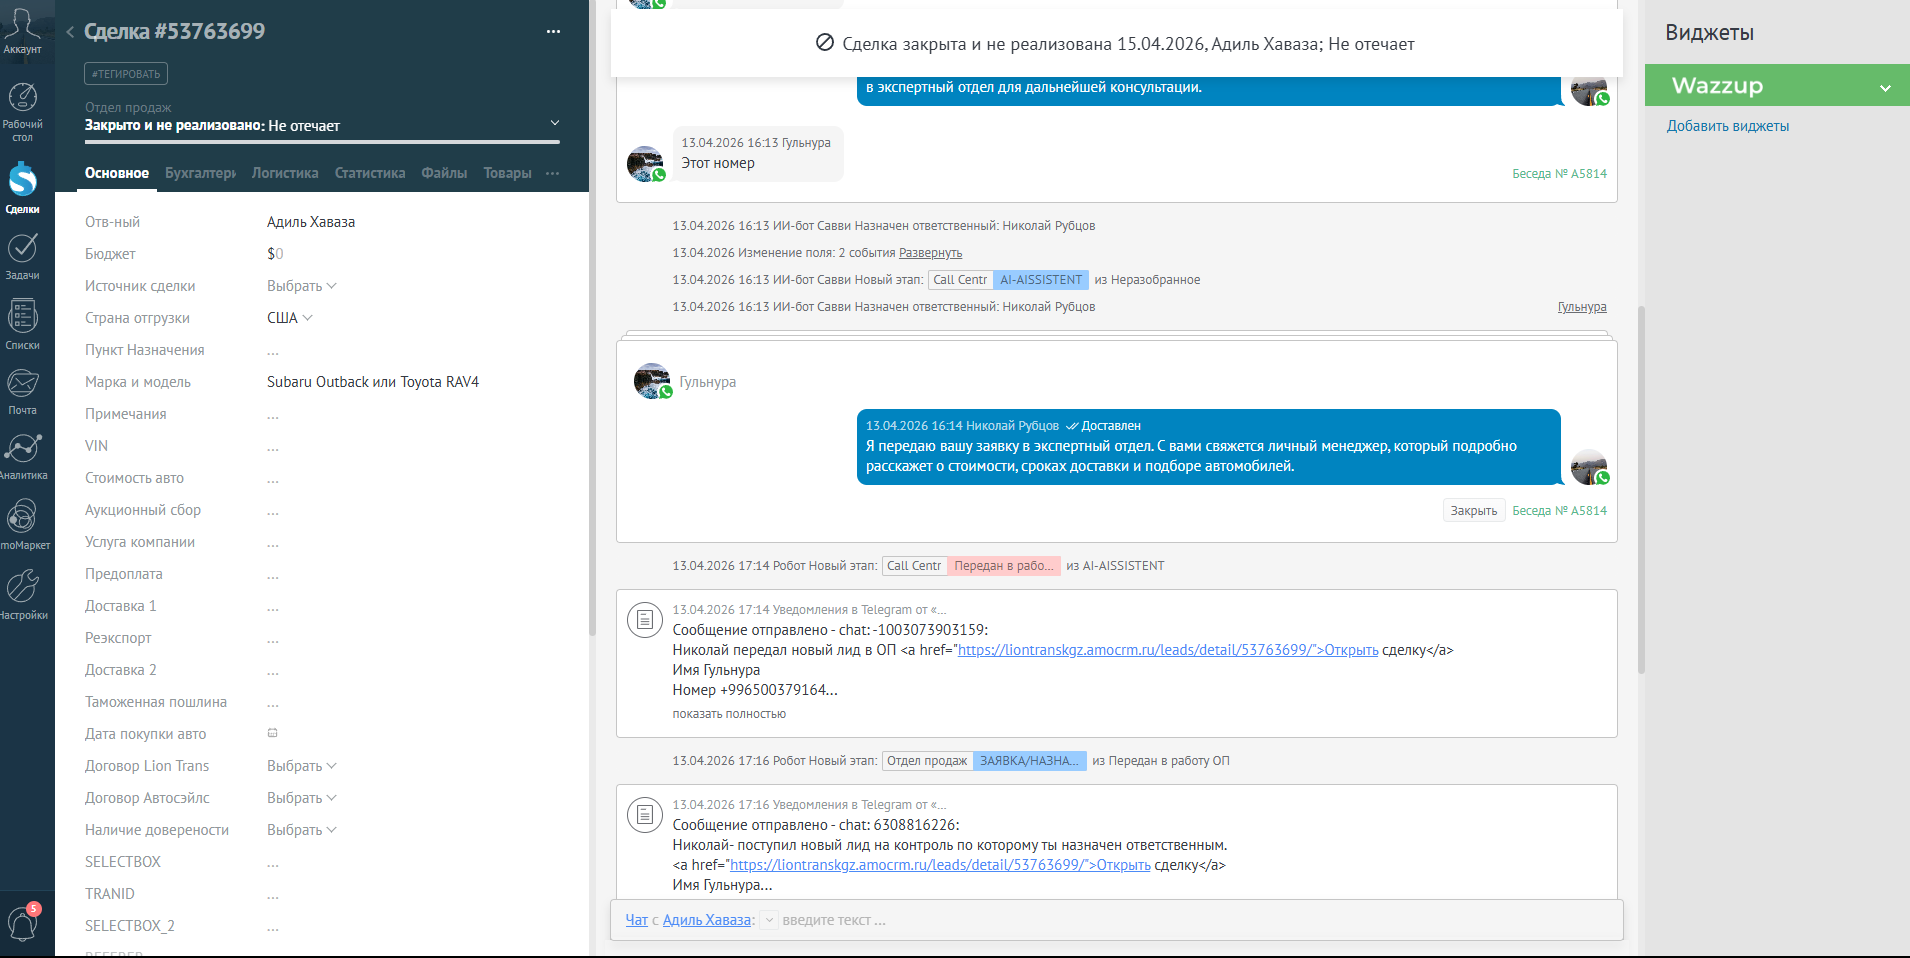Click the 17:16 Telegram notification note icon
Screen dimensions: 1910x958
pyautogui.click(x=645, y=815)
